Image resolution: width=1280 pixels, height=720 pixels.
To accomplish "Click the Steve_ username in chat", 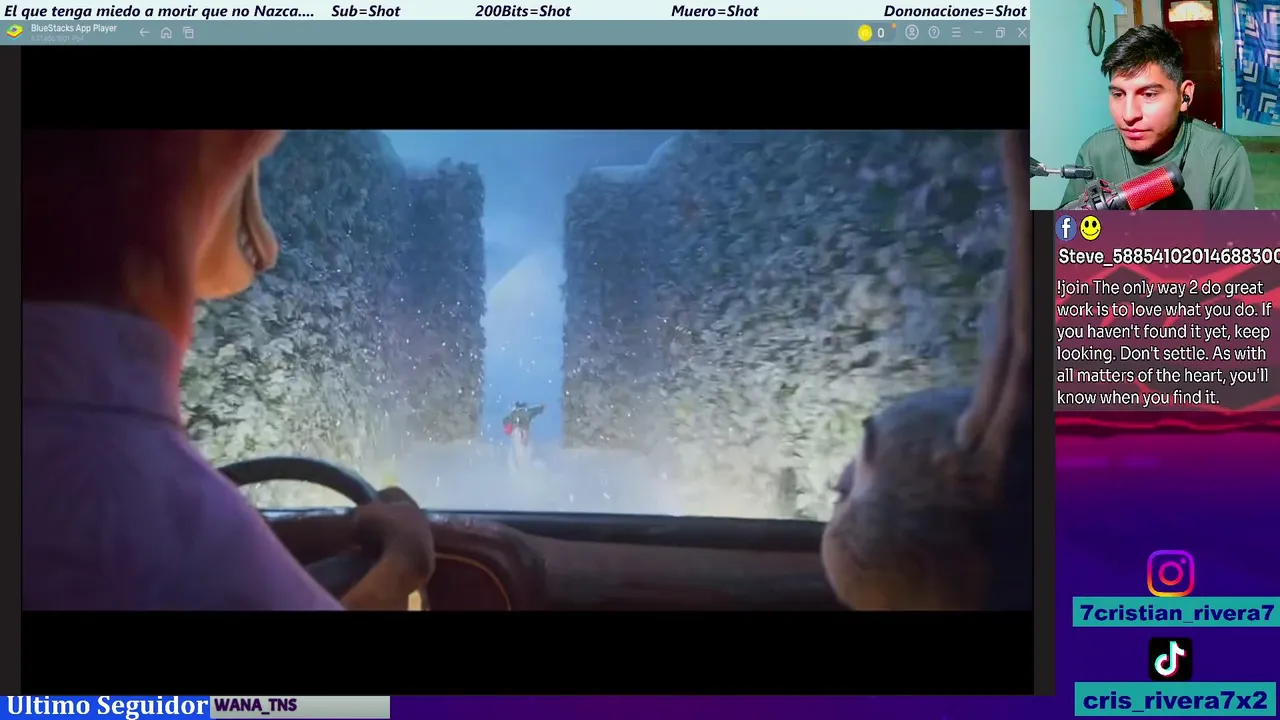I will click(1168, 257).
